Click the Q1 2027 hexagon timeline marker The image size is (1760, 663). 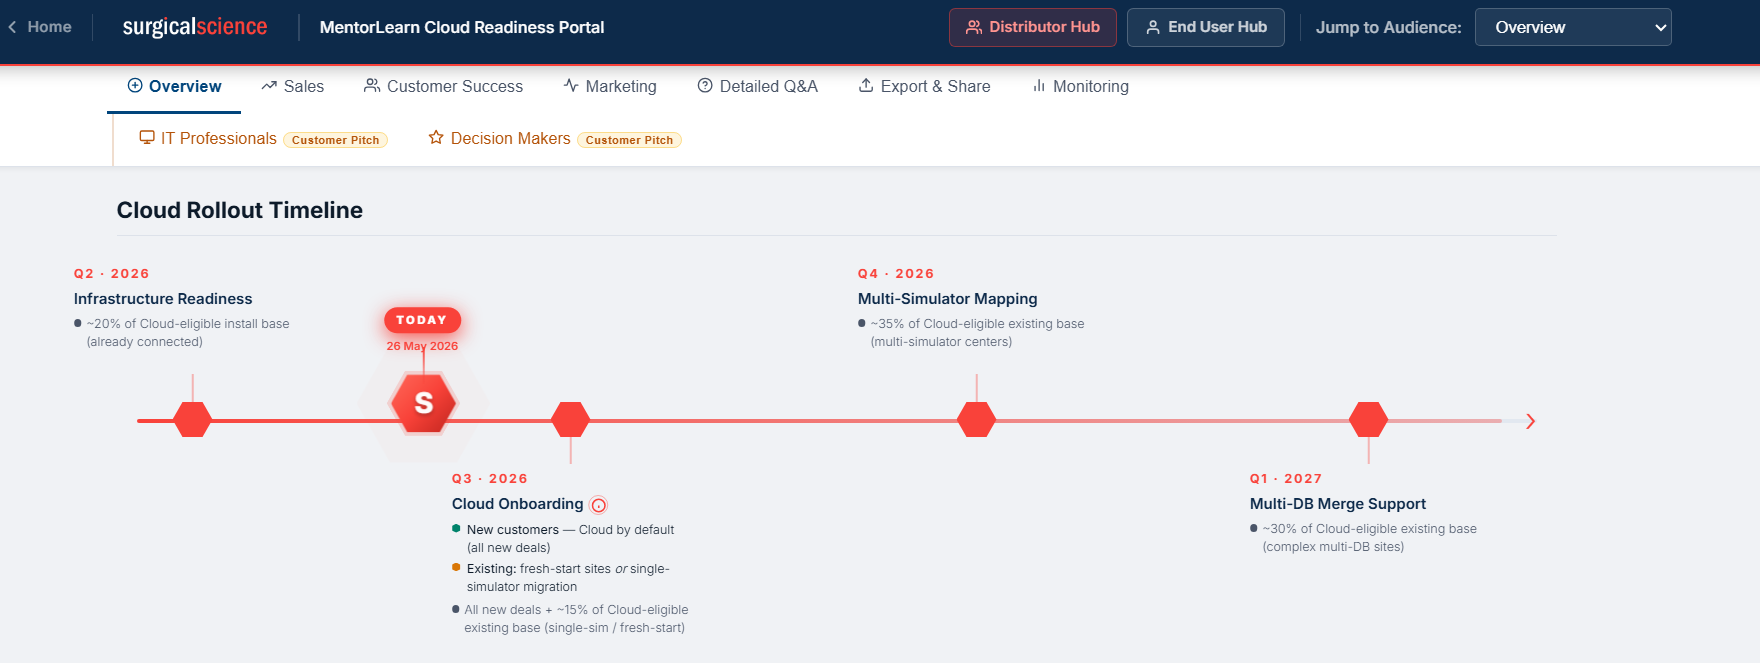1368,420
